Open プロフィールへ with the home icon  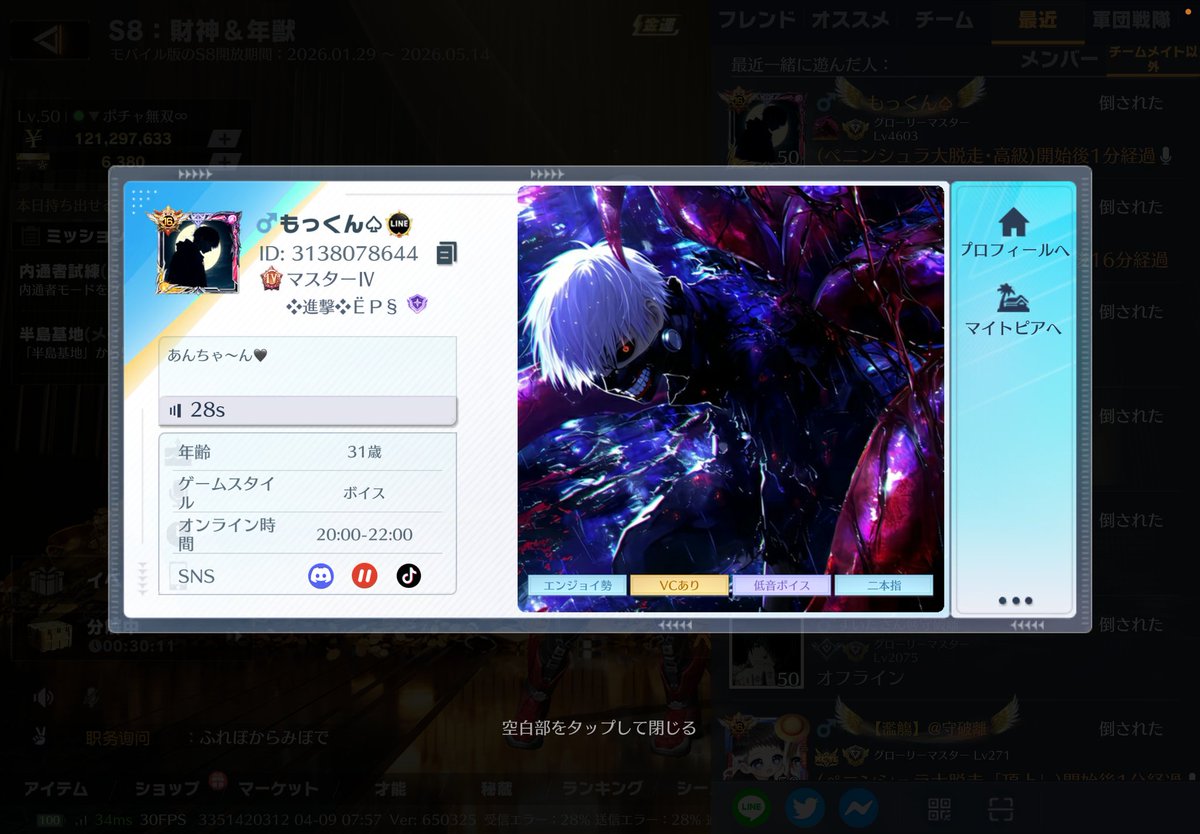[1014, 232]
